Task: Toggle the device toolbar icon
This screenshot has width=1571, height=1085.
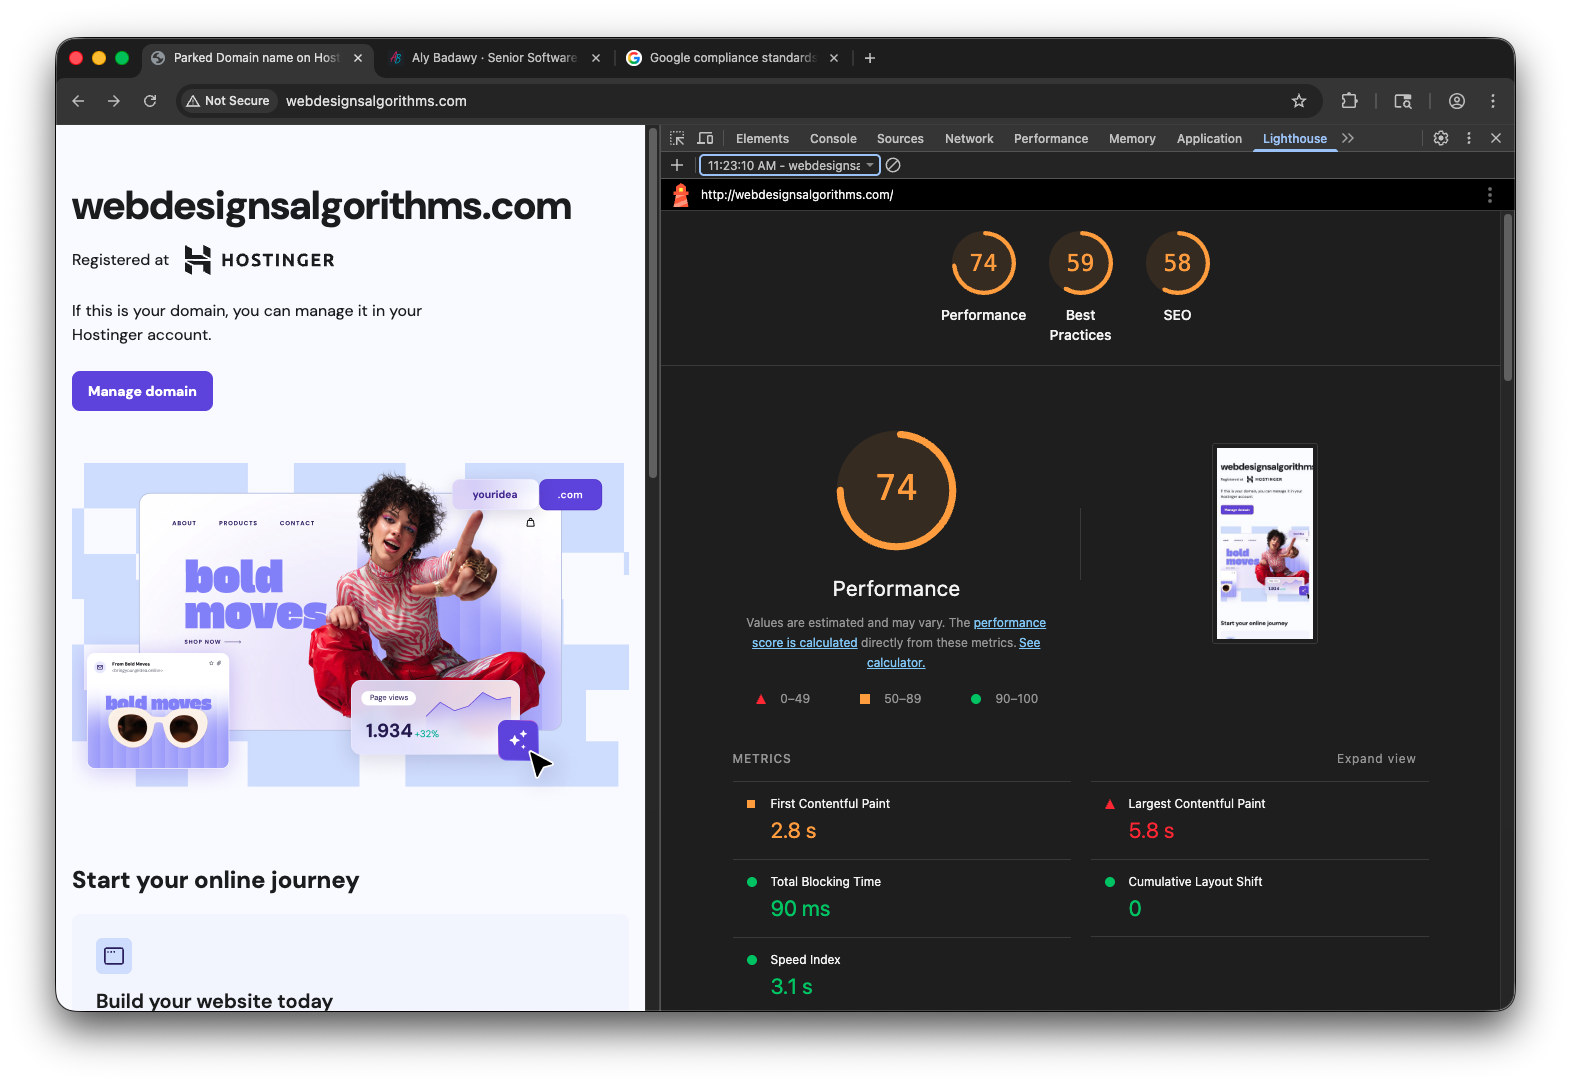Action: pos(705,139)
